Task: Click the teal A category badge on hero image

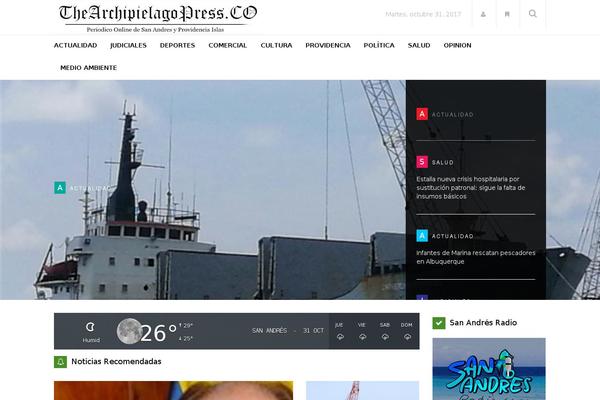Action: [60, 188]
